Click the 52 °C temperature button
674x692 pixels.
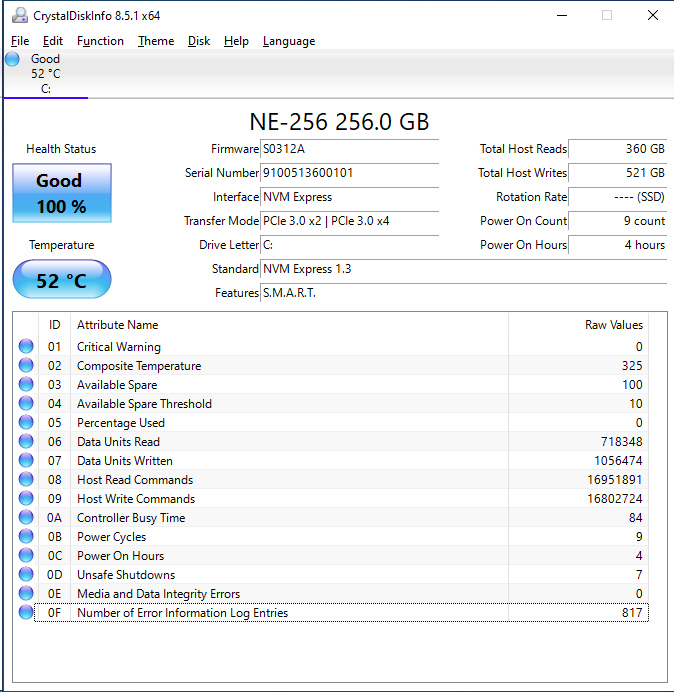pyautogui.click(x=61, y=280)
